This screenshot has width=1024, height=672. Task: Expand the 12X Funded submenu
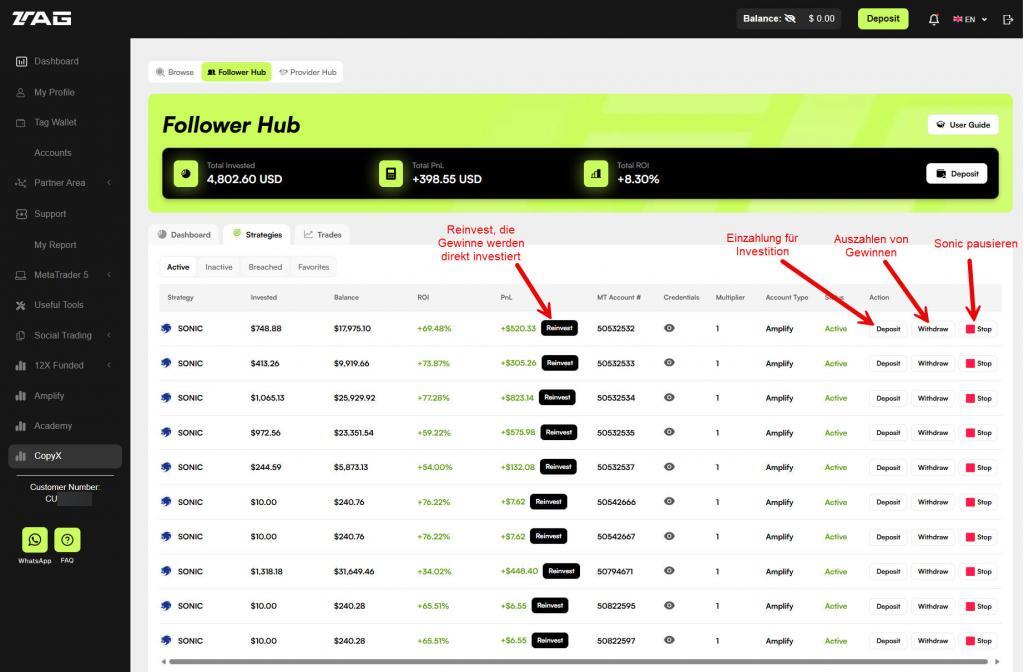(x=108, y=365)
